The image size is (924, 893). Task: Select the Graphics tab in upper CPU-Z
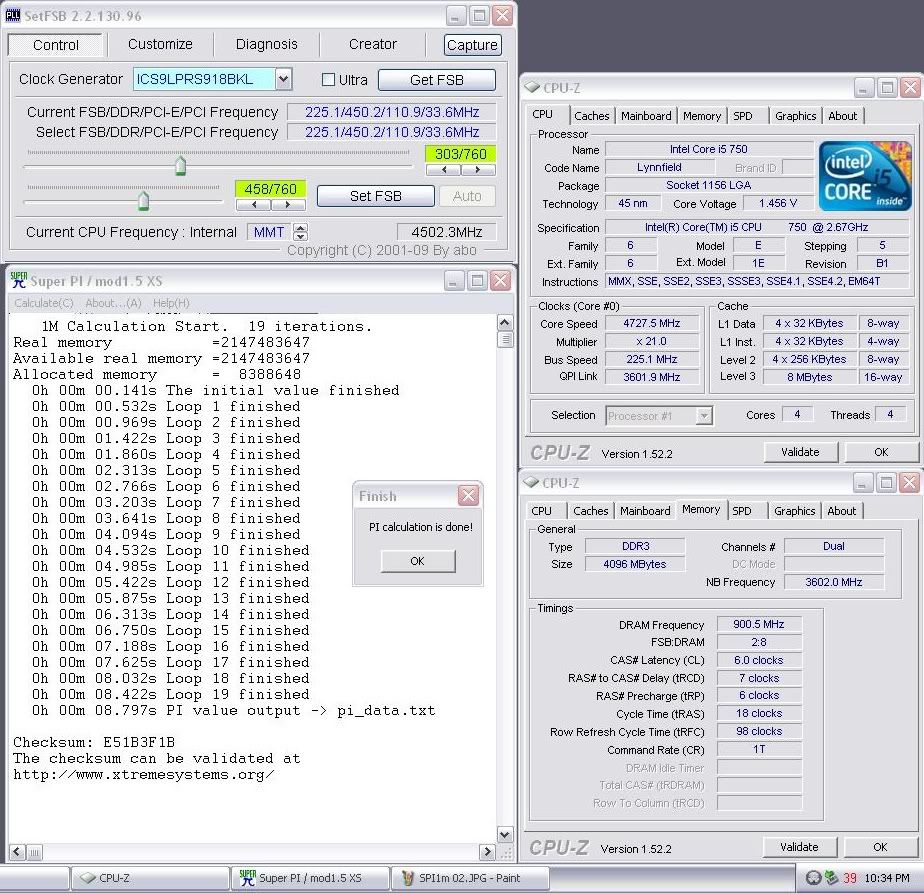(796, 116)
